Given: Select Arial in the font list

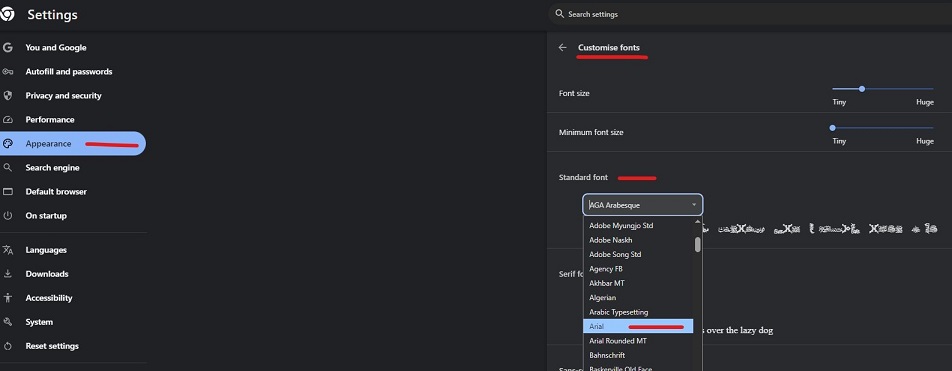Looking at the screenshot, I should coord(639,327).
